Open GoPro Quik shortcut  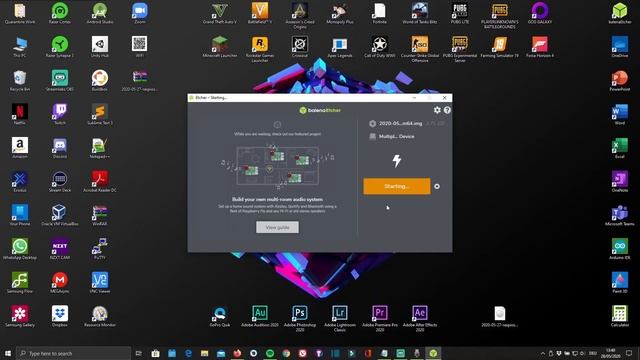point(220,316)
